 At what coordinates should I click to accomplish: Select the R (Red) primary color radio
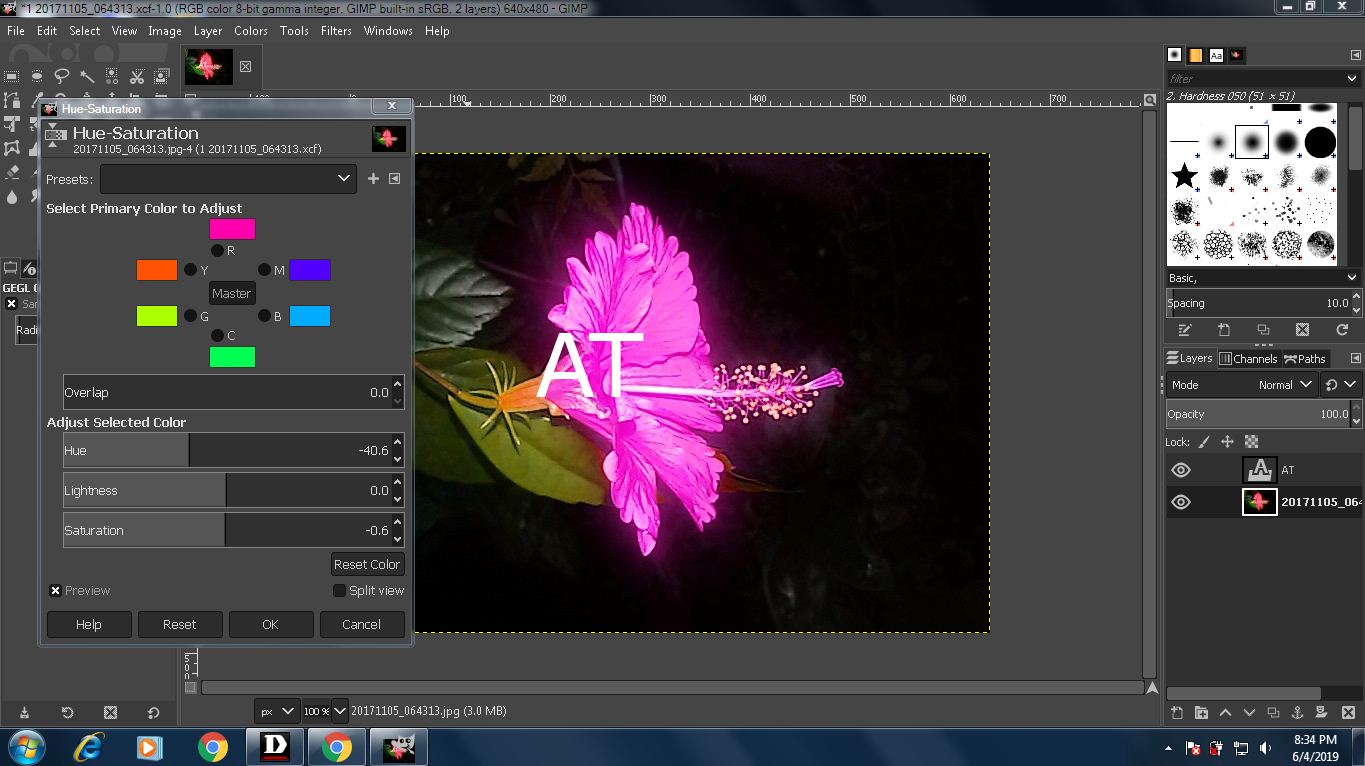coord(217,251)
